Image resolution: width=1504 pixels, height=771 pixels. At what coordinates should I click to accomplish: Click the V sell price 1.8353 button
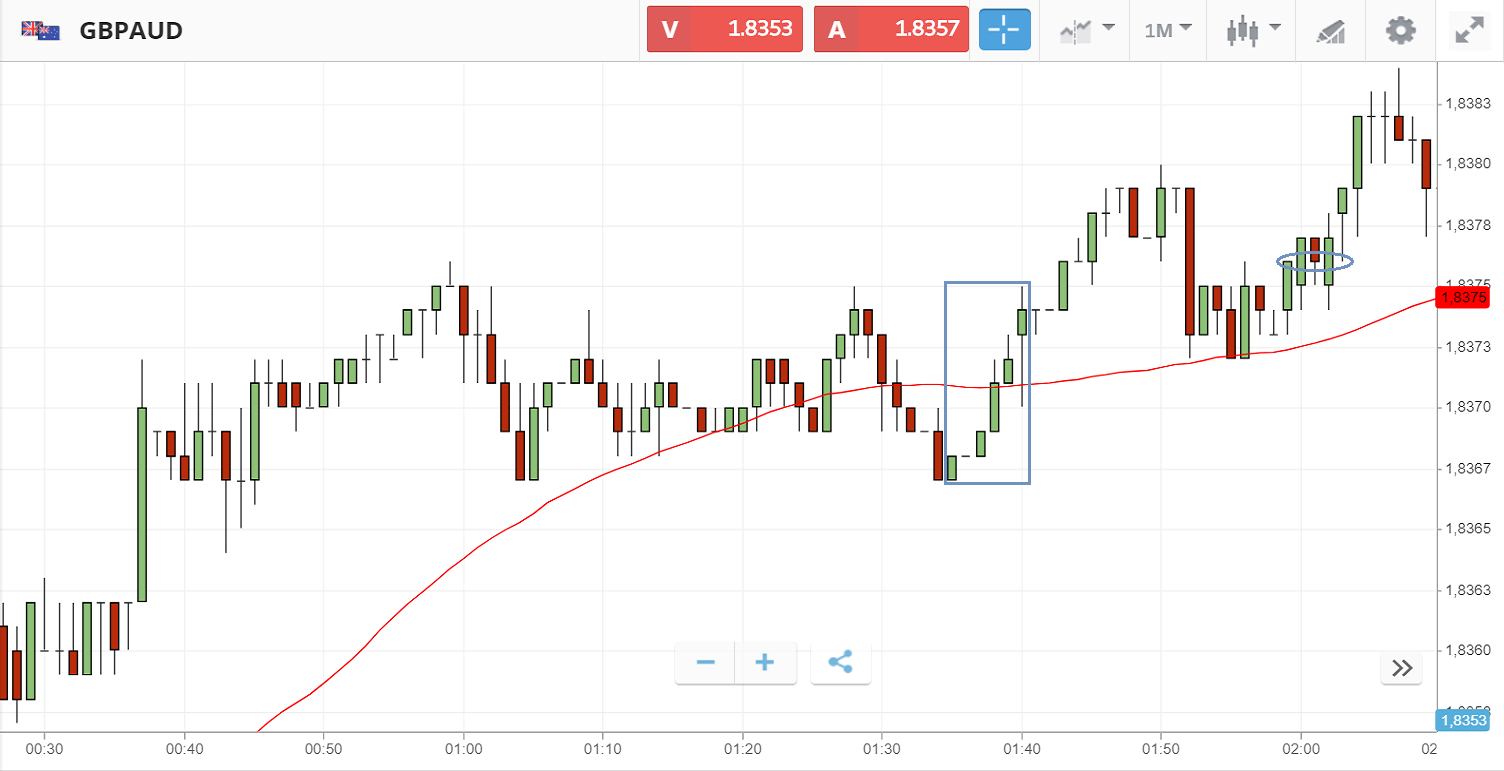[x=724, y=30]
